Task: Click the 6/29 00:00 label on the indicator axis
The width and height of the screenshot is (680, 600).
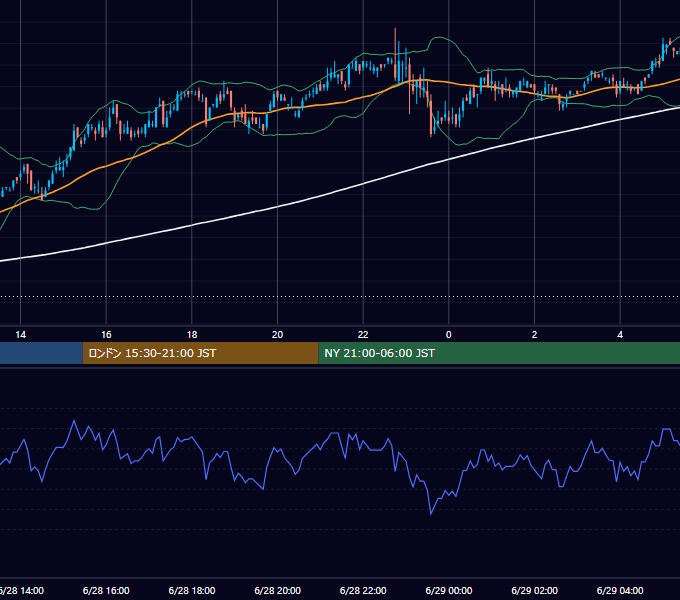Action: 449,590
